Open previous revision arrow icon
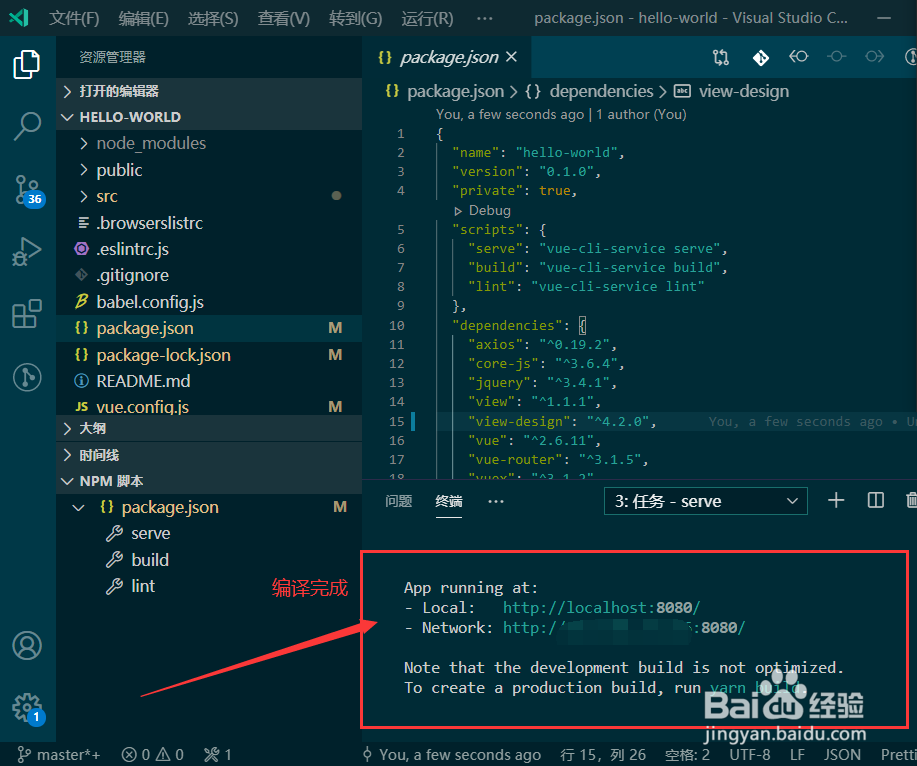 tap(798, 57)
